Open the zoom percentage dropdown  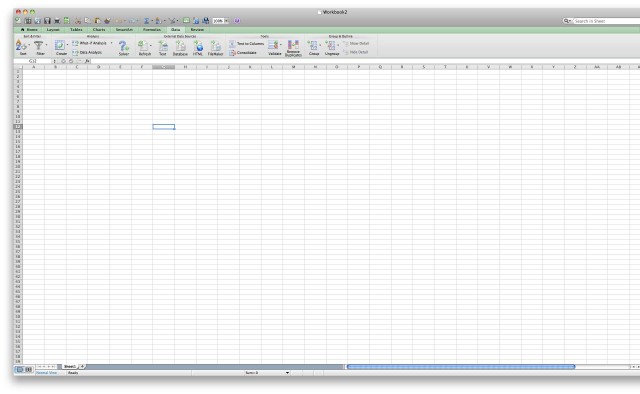[227, 21]
